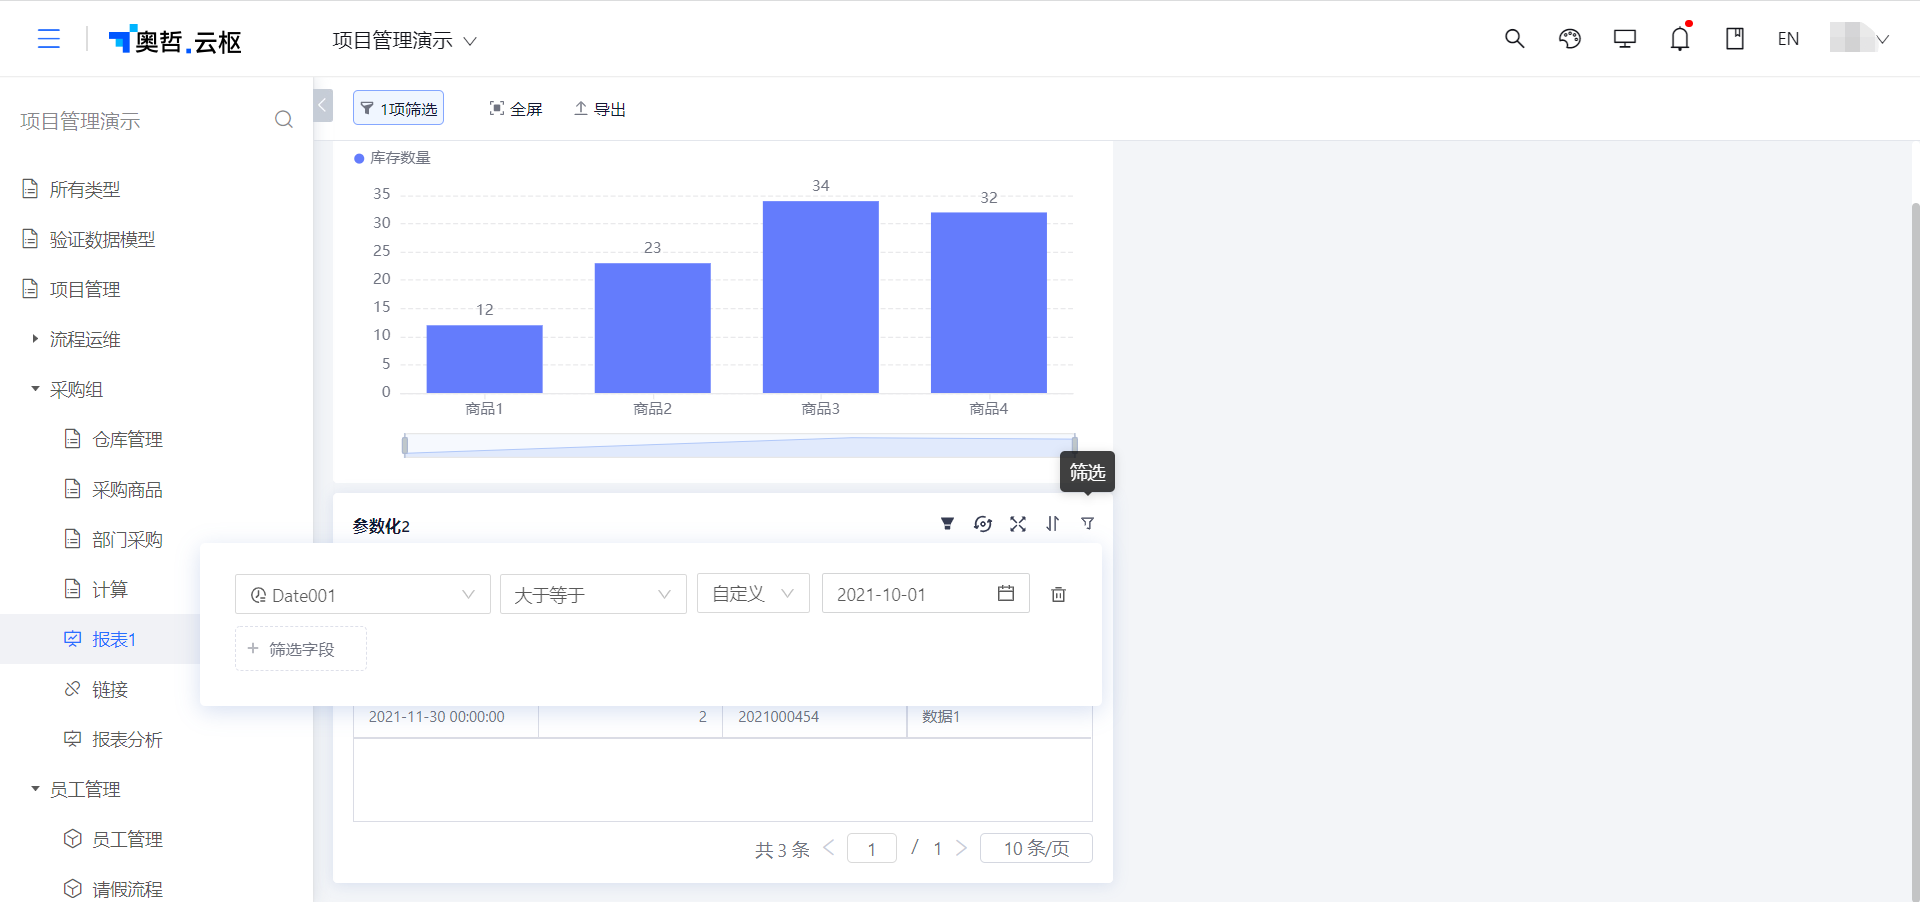1920x902 pixels.
Task: Open the user avatar dropdown
Action: click(1859, 38)
